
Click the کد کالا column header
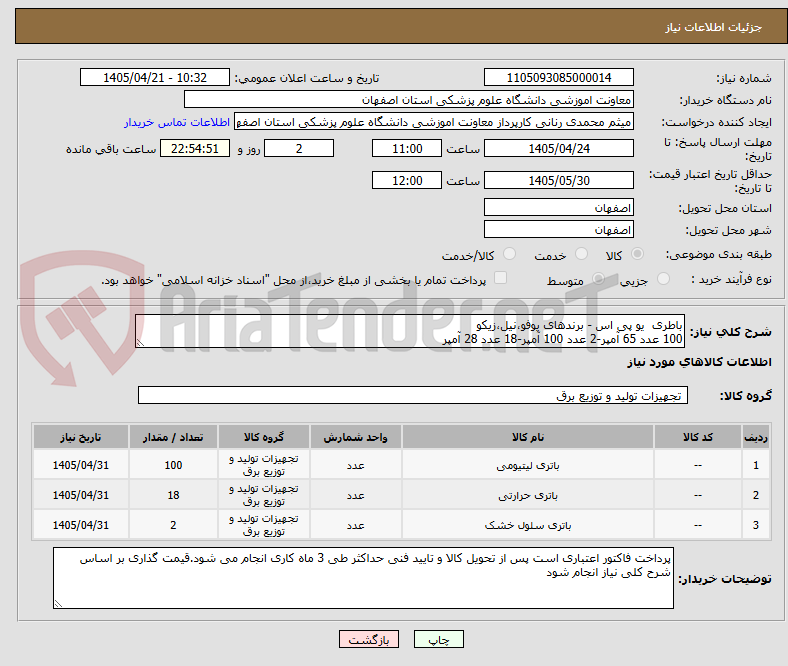point(698,437)
